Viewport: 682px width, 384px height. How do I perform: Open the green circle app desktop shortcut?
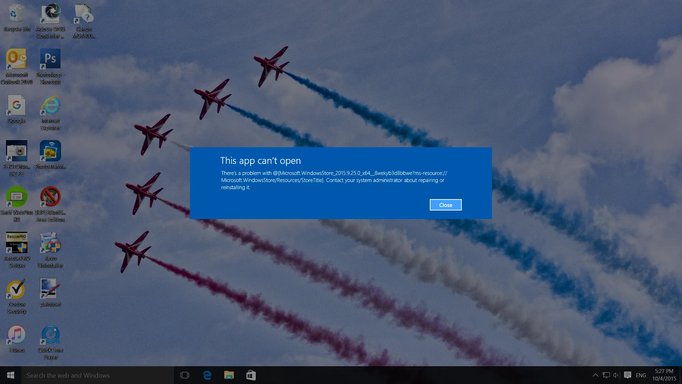pyautogui.click(x=17, y=204)
